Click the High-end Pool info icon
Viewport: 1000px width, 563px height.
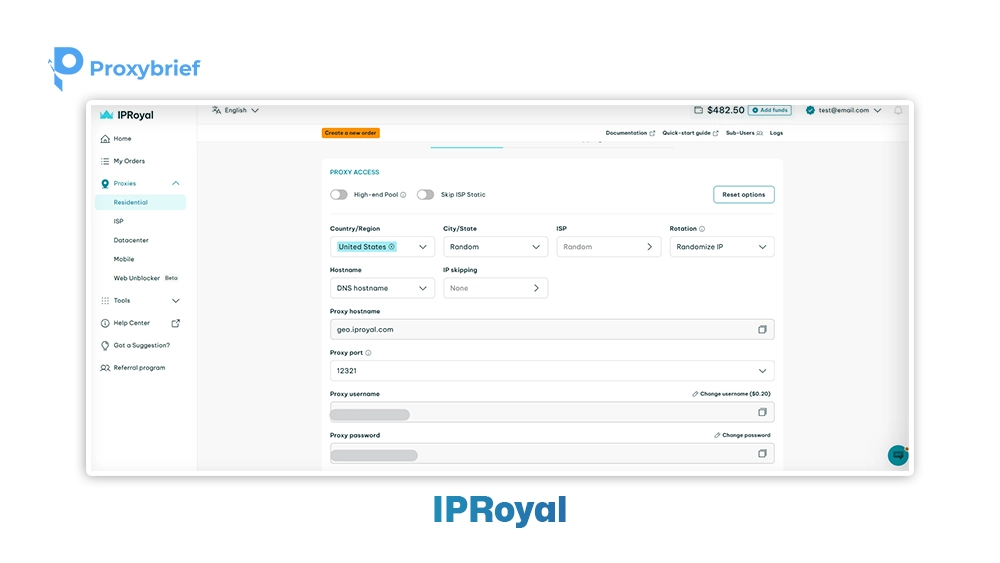tap(403, 195)
